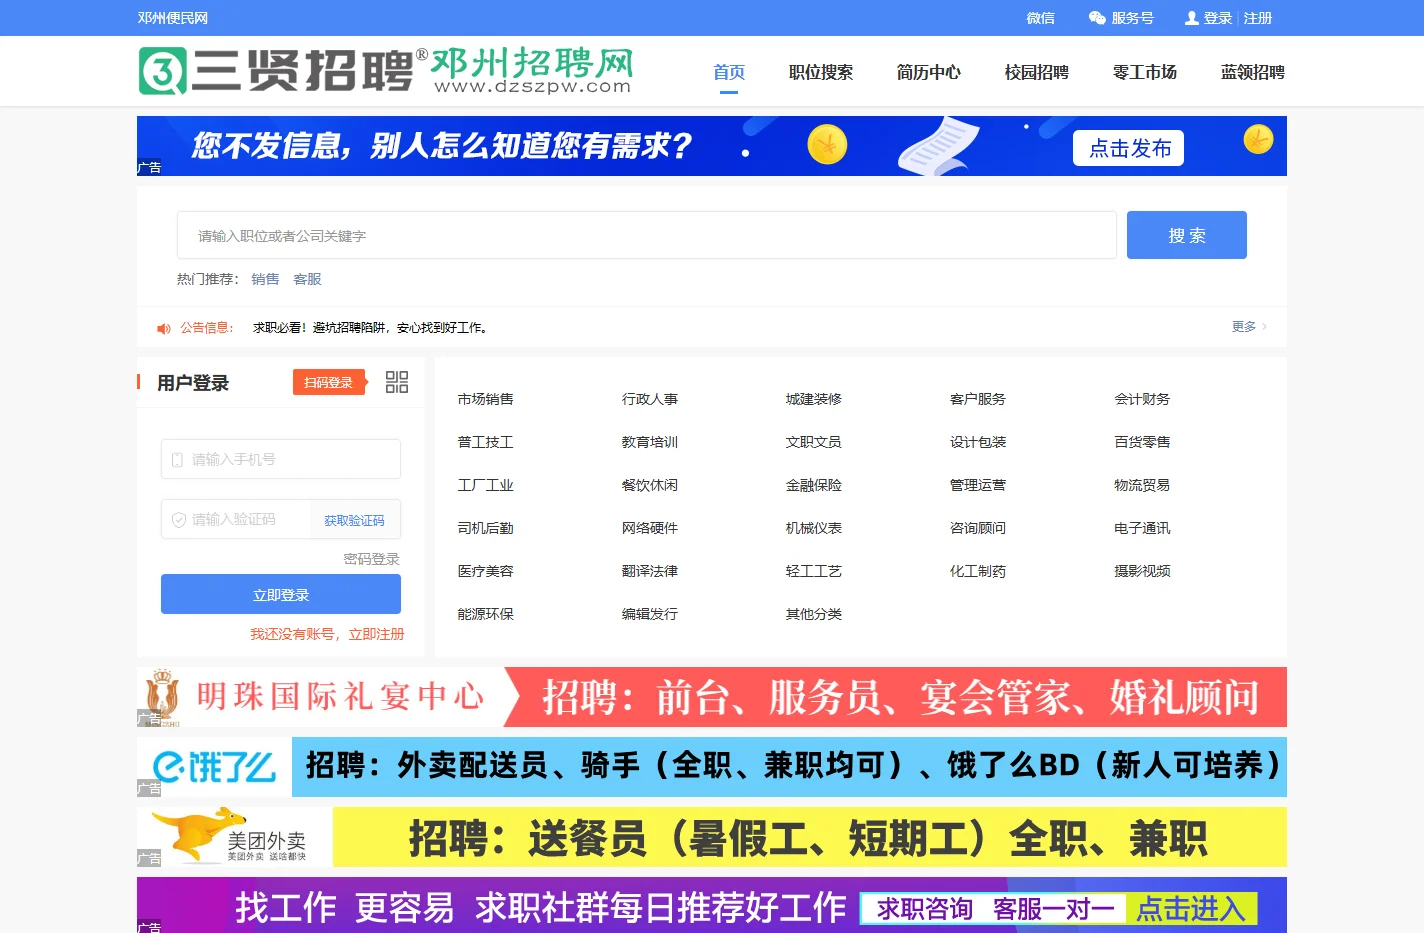Select 其他分类 job category
The image size is (1424, 933).
tap(814, 614)
